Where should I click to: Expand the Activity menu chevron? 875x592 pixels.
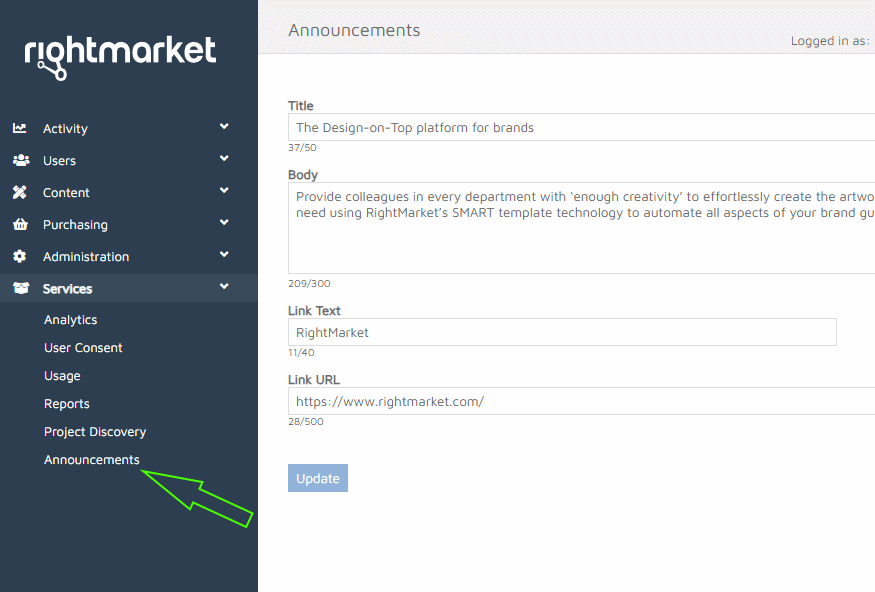coord(224,127)
